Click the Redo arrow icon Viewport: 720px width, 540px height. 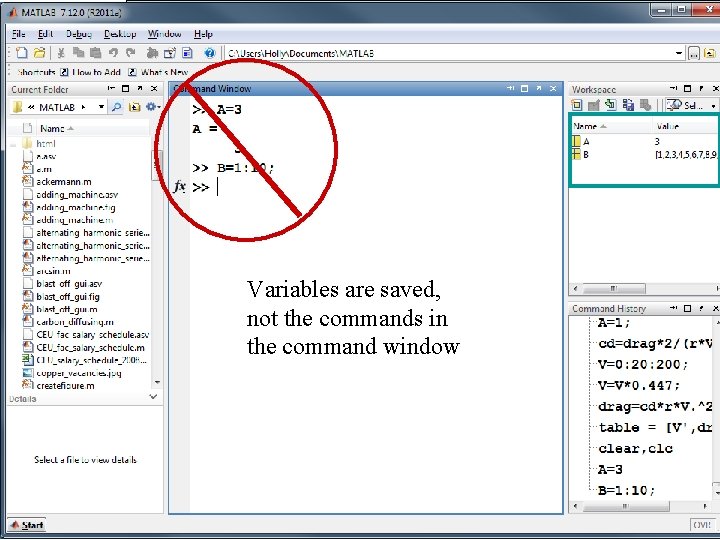click(131, 53)
